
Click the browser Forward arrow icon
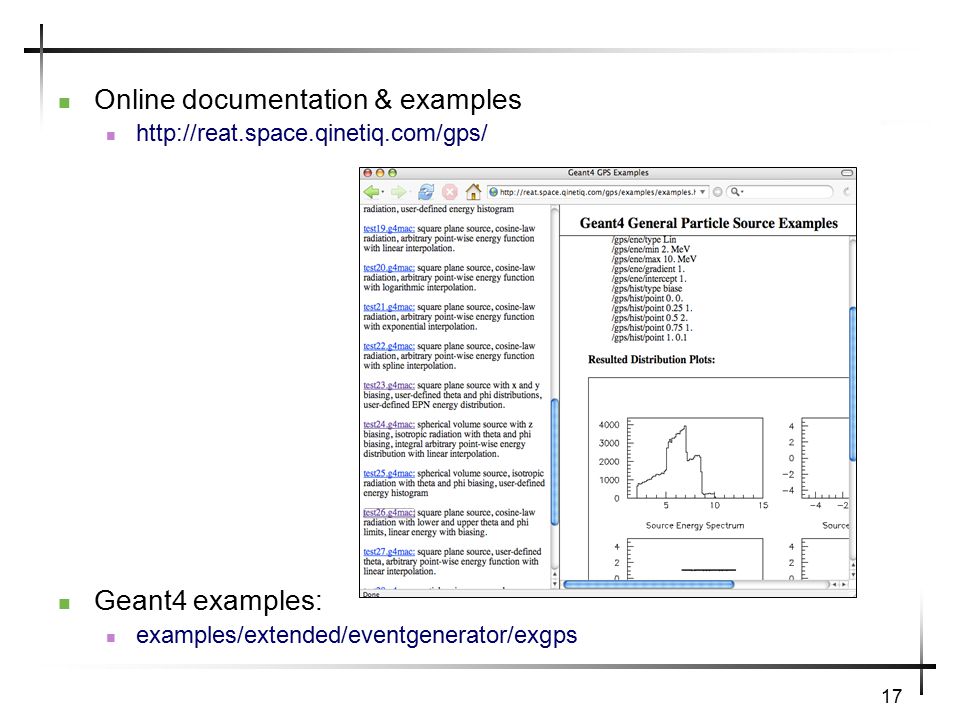(398, 192)
